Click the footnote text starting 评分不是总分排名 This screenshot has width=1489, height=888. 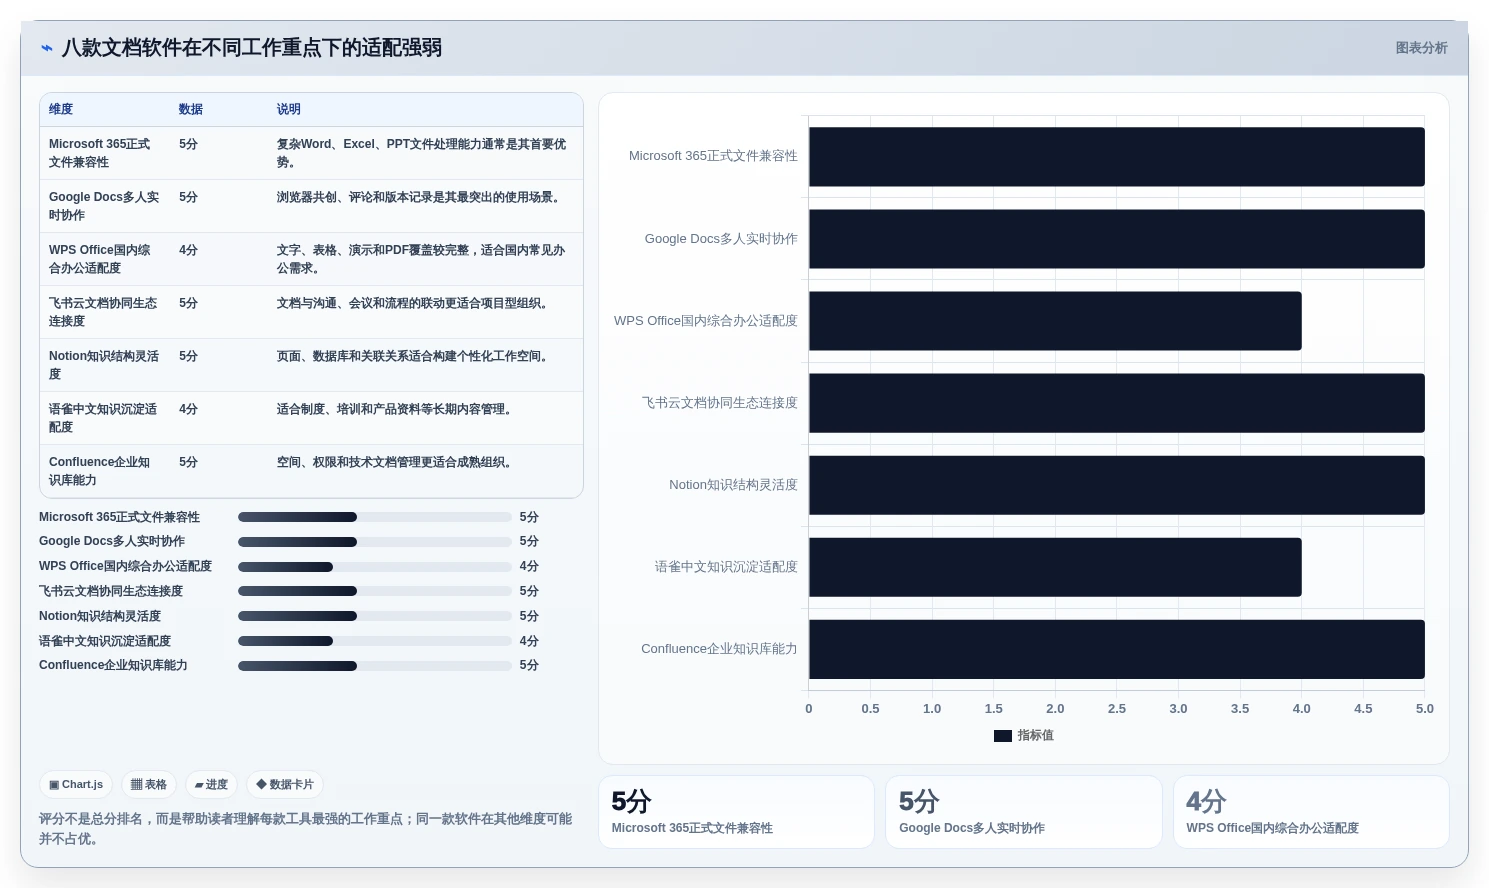coord(305,829)
